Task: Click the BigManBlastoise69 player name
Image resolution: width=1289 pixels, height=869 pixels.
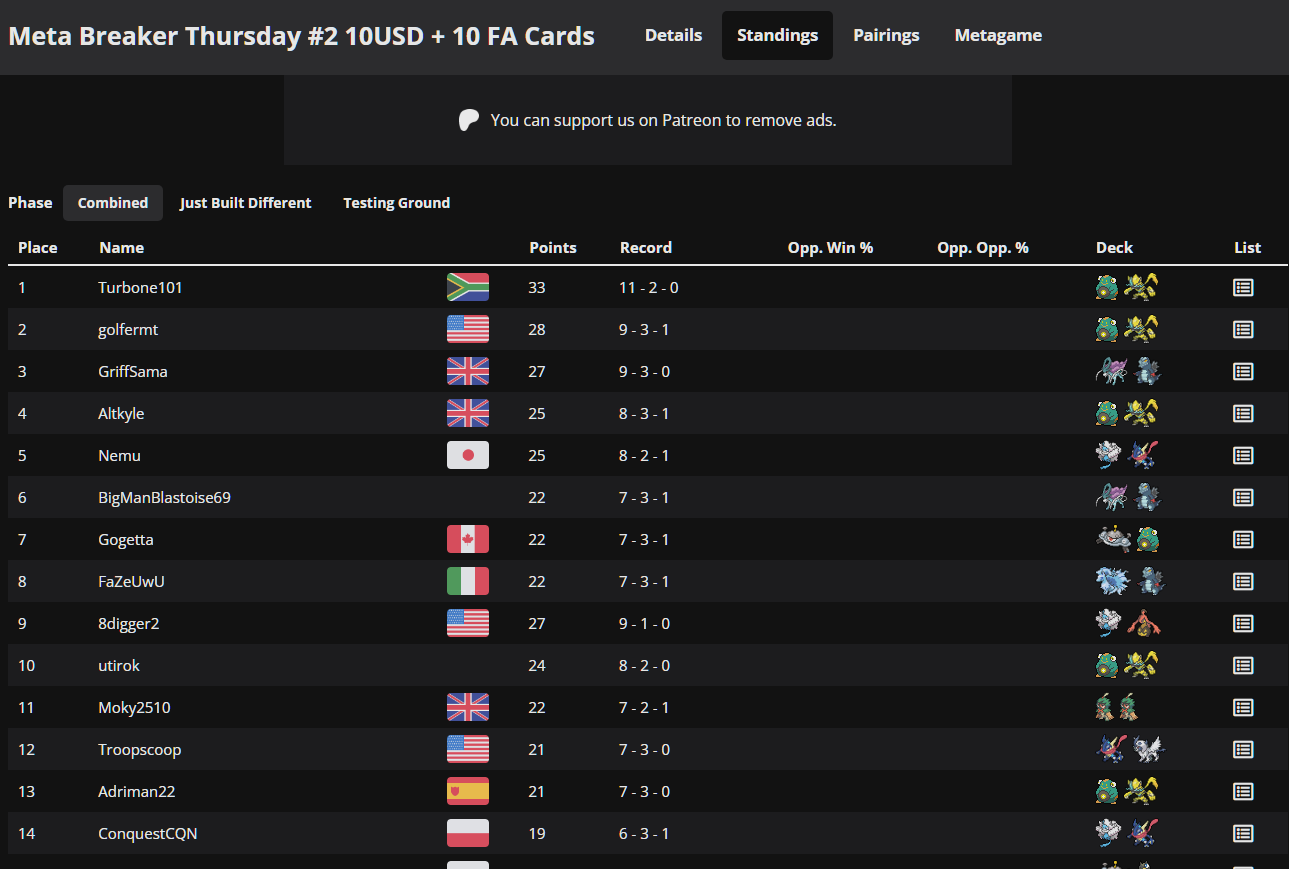Action: [x=164, y=498]
